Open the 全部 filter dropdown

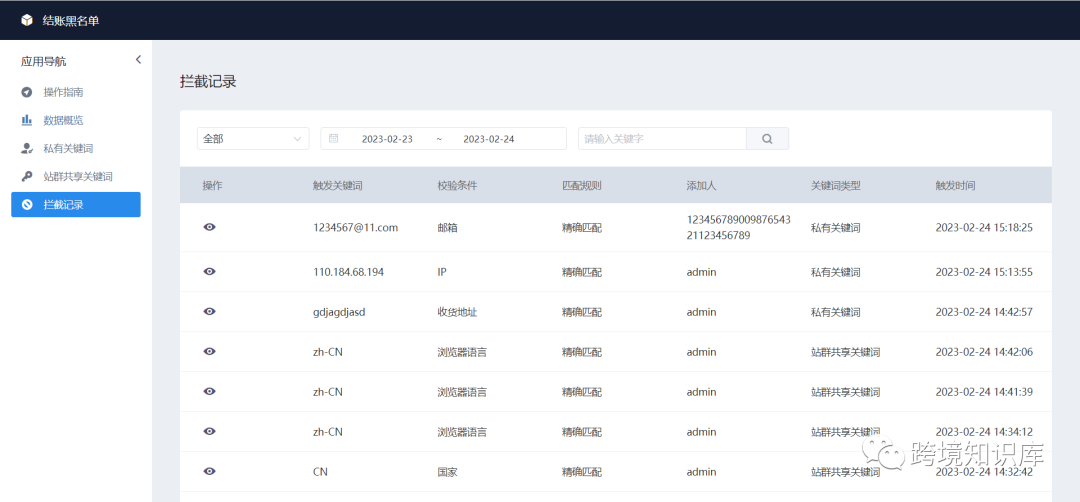coord(252,139)
